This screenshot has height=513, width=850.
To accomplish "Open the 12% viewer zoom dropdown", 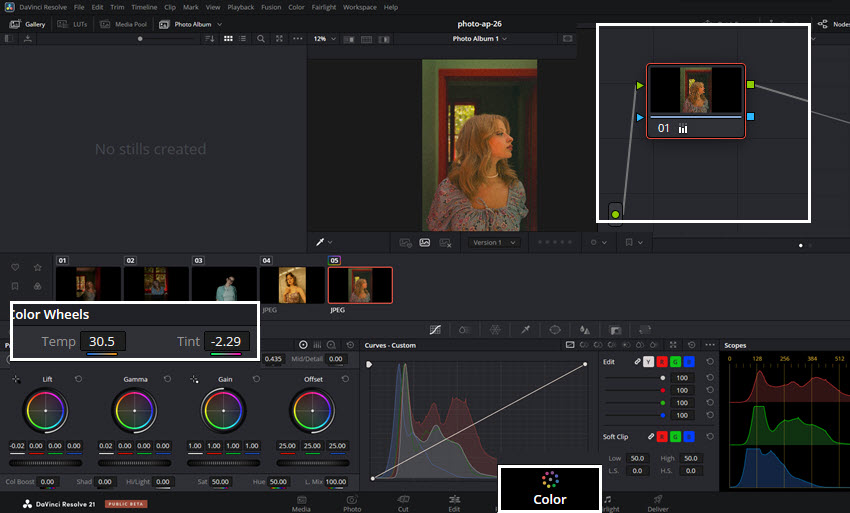I will tap(325, 39).
